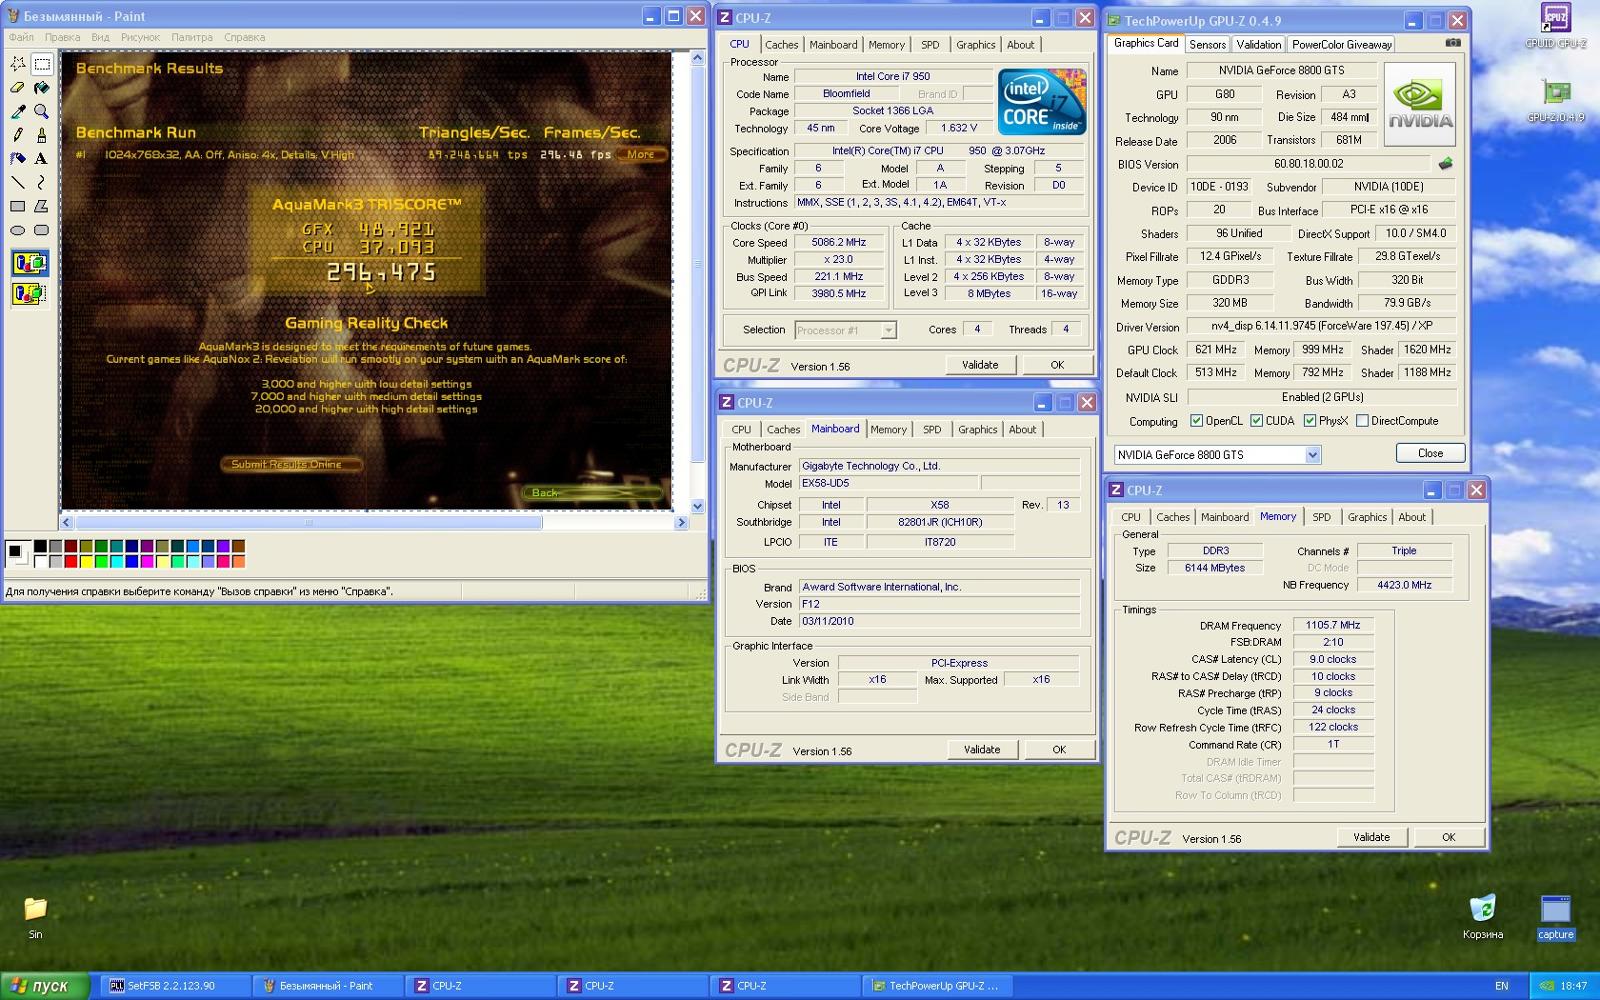
Task: Choose the Brush tool in Paint
Action: tap(41, 135)
